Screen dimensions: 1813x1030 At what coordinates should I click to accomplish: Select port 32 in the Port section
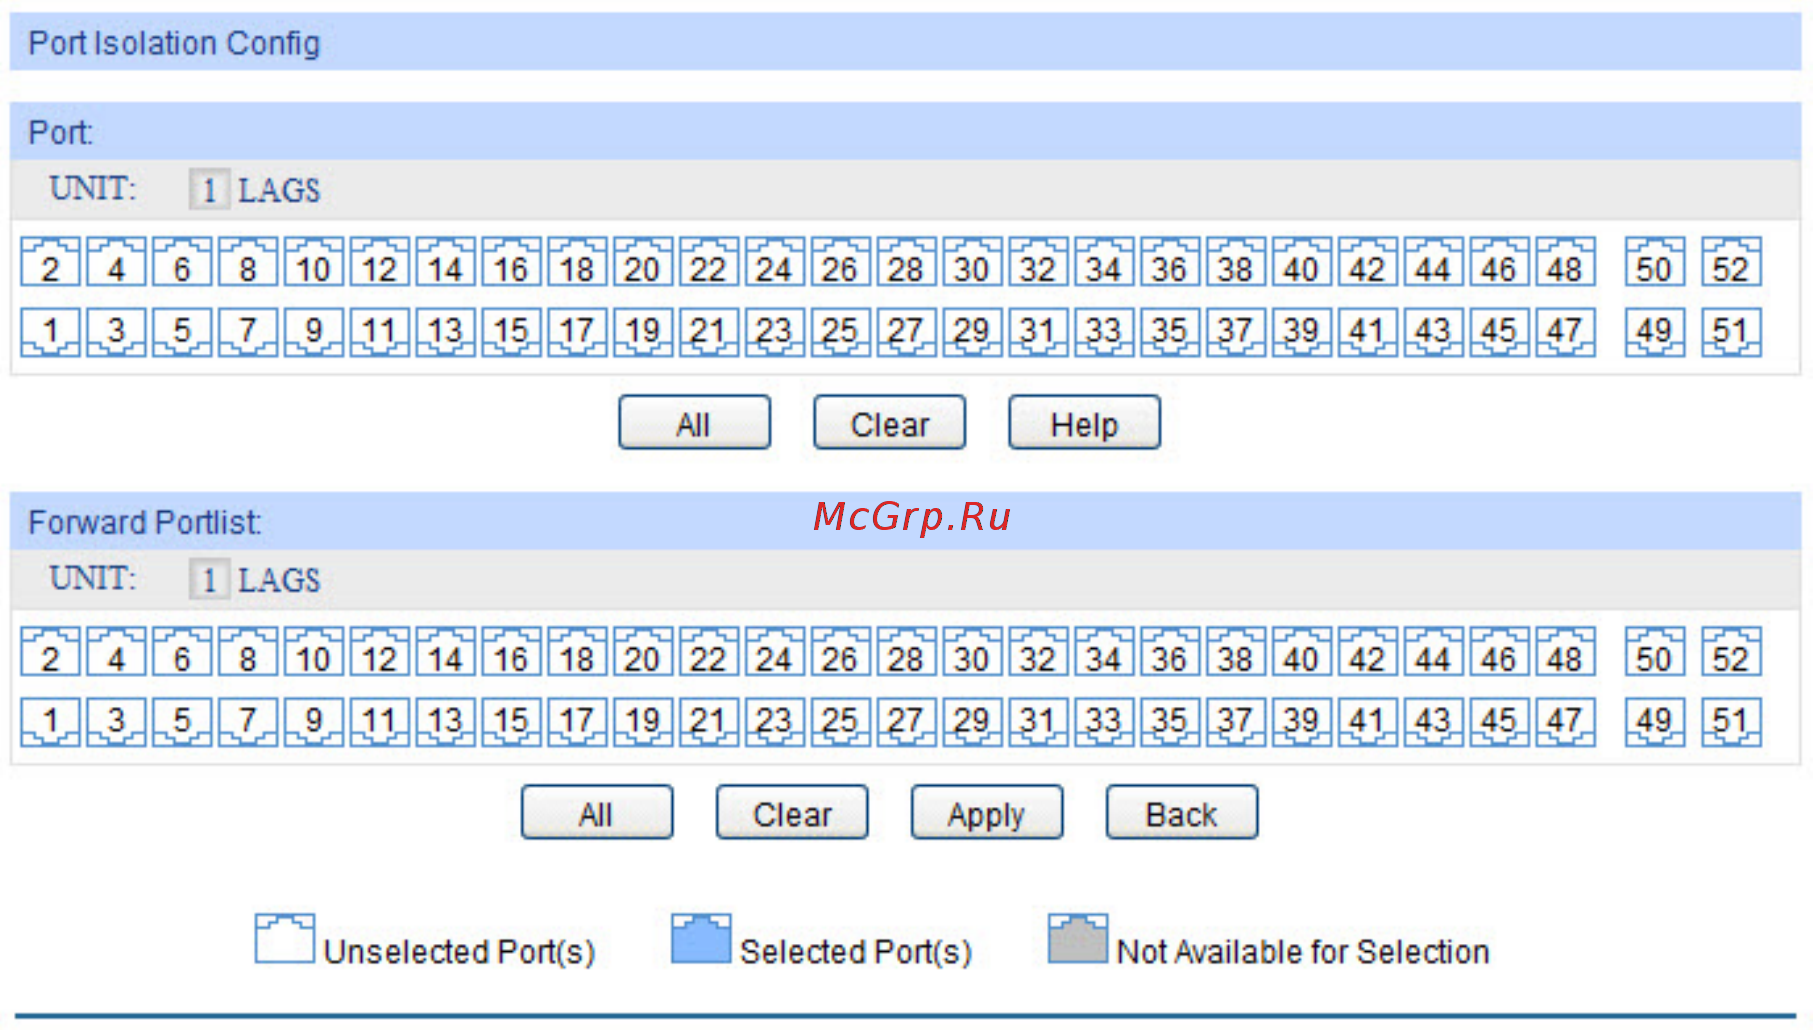coord(1039,263)
